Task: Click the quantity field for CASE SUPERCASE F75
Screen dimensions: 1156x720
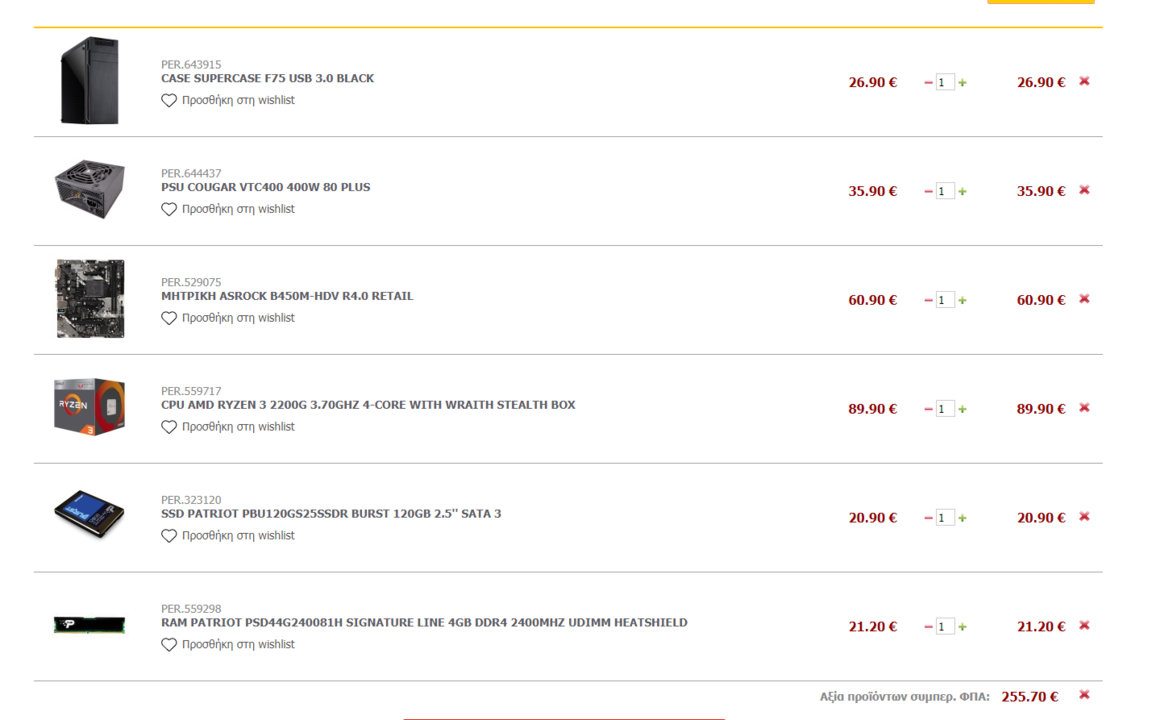Action: (945, 83)
